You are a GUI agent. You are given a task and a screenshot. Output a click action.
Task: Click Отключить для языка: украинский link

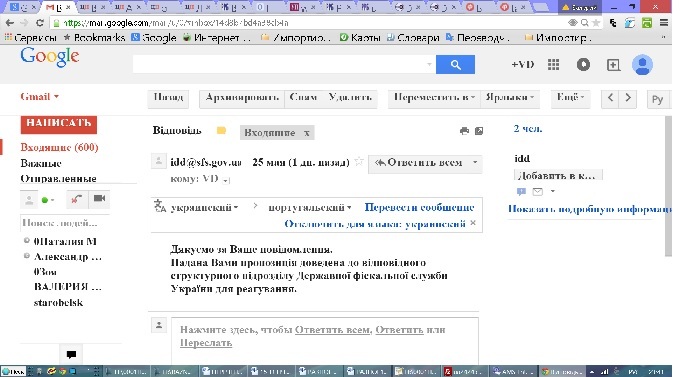pos(375,224)
